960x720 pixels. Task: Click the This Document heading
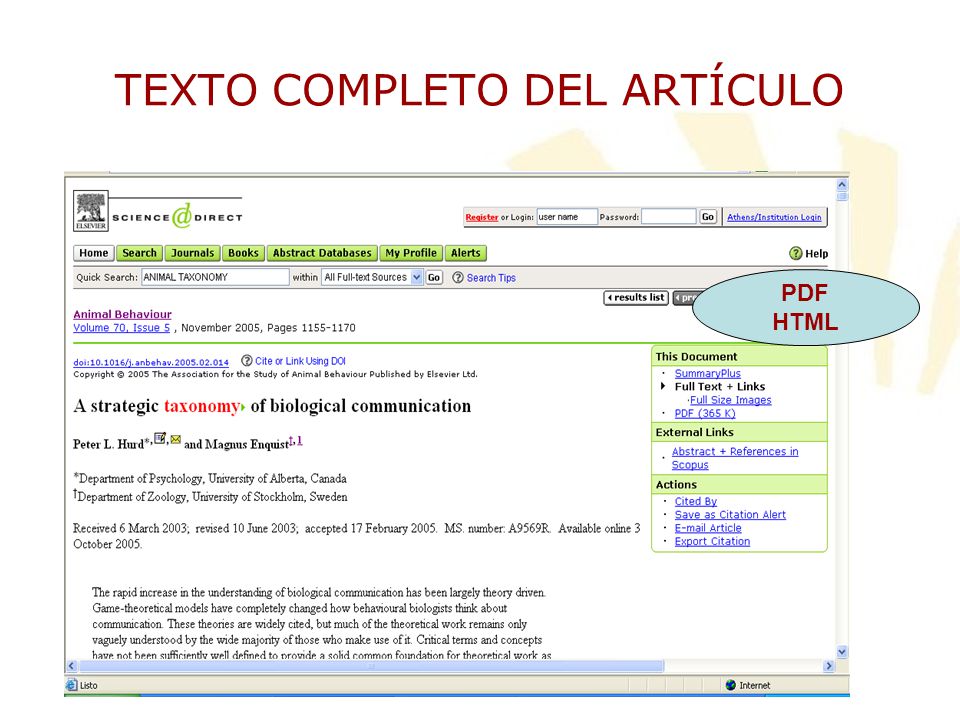pos(696,357)
